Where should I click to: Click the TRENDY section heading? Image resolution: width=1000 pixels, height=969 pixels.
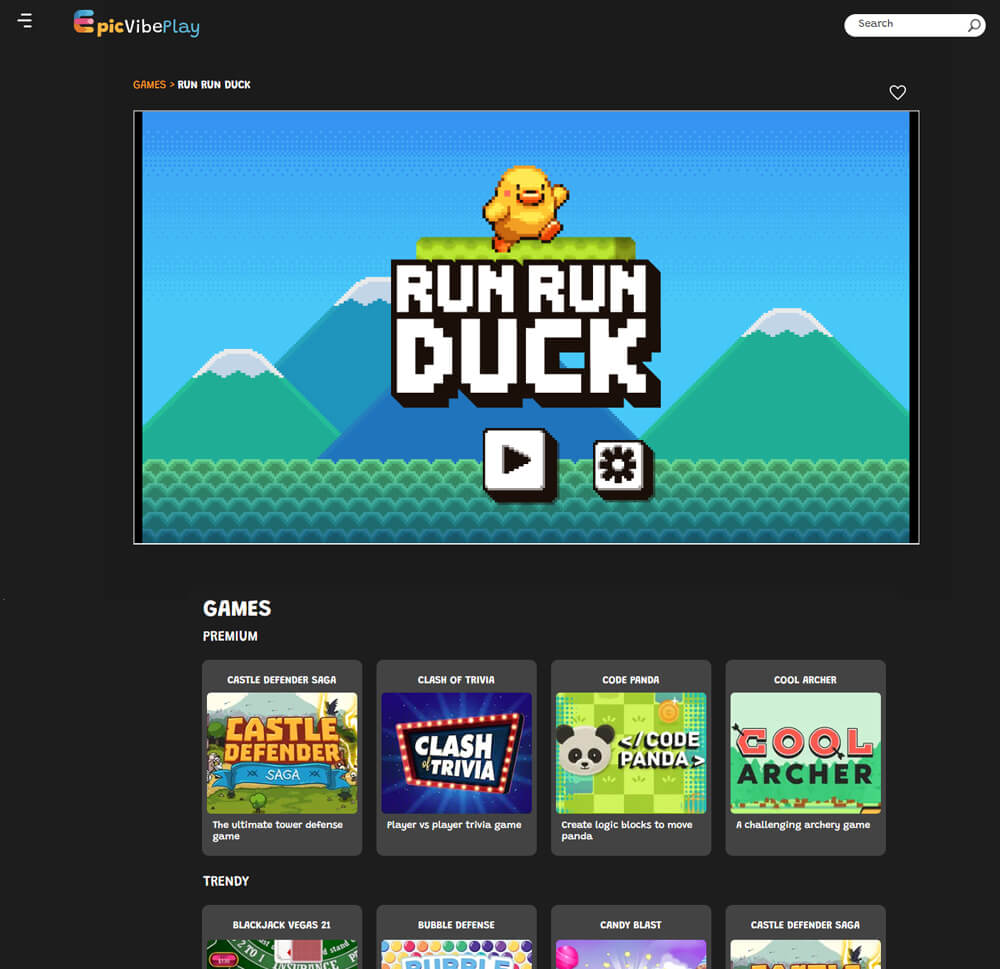226,881
